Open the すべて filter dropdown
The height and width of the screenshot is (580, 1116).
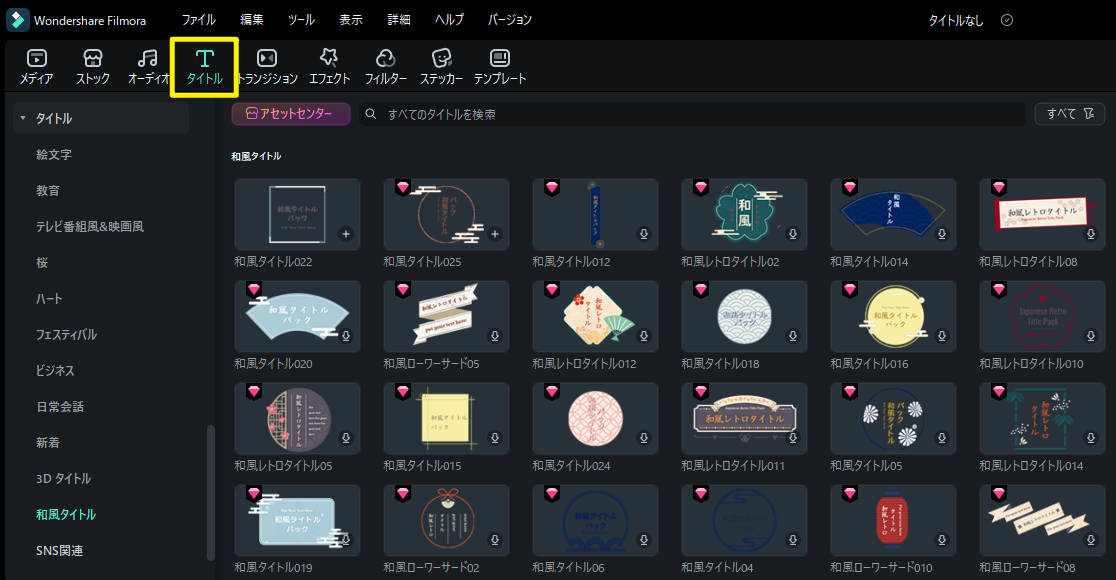click(1062, 113)
